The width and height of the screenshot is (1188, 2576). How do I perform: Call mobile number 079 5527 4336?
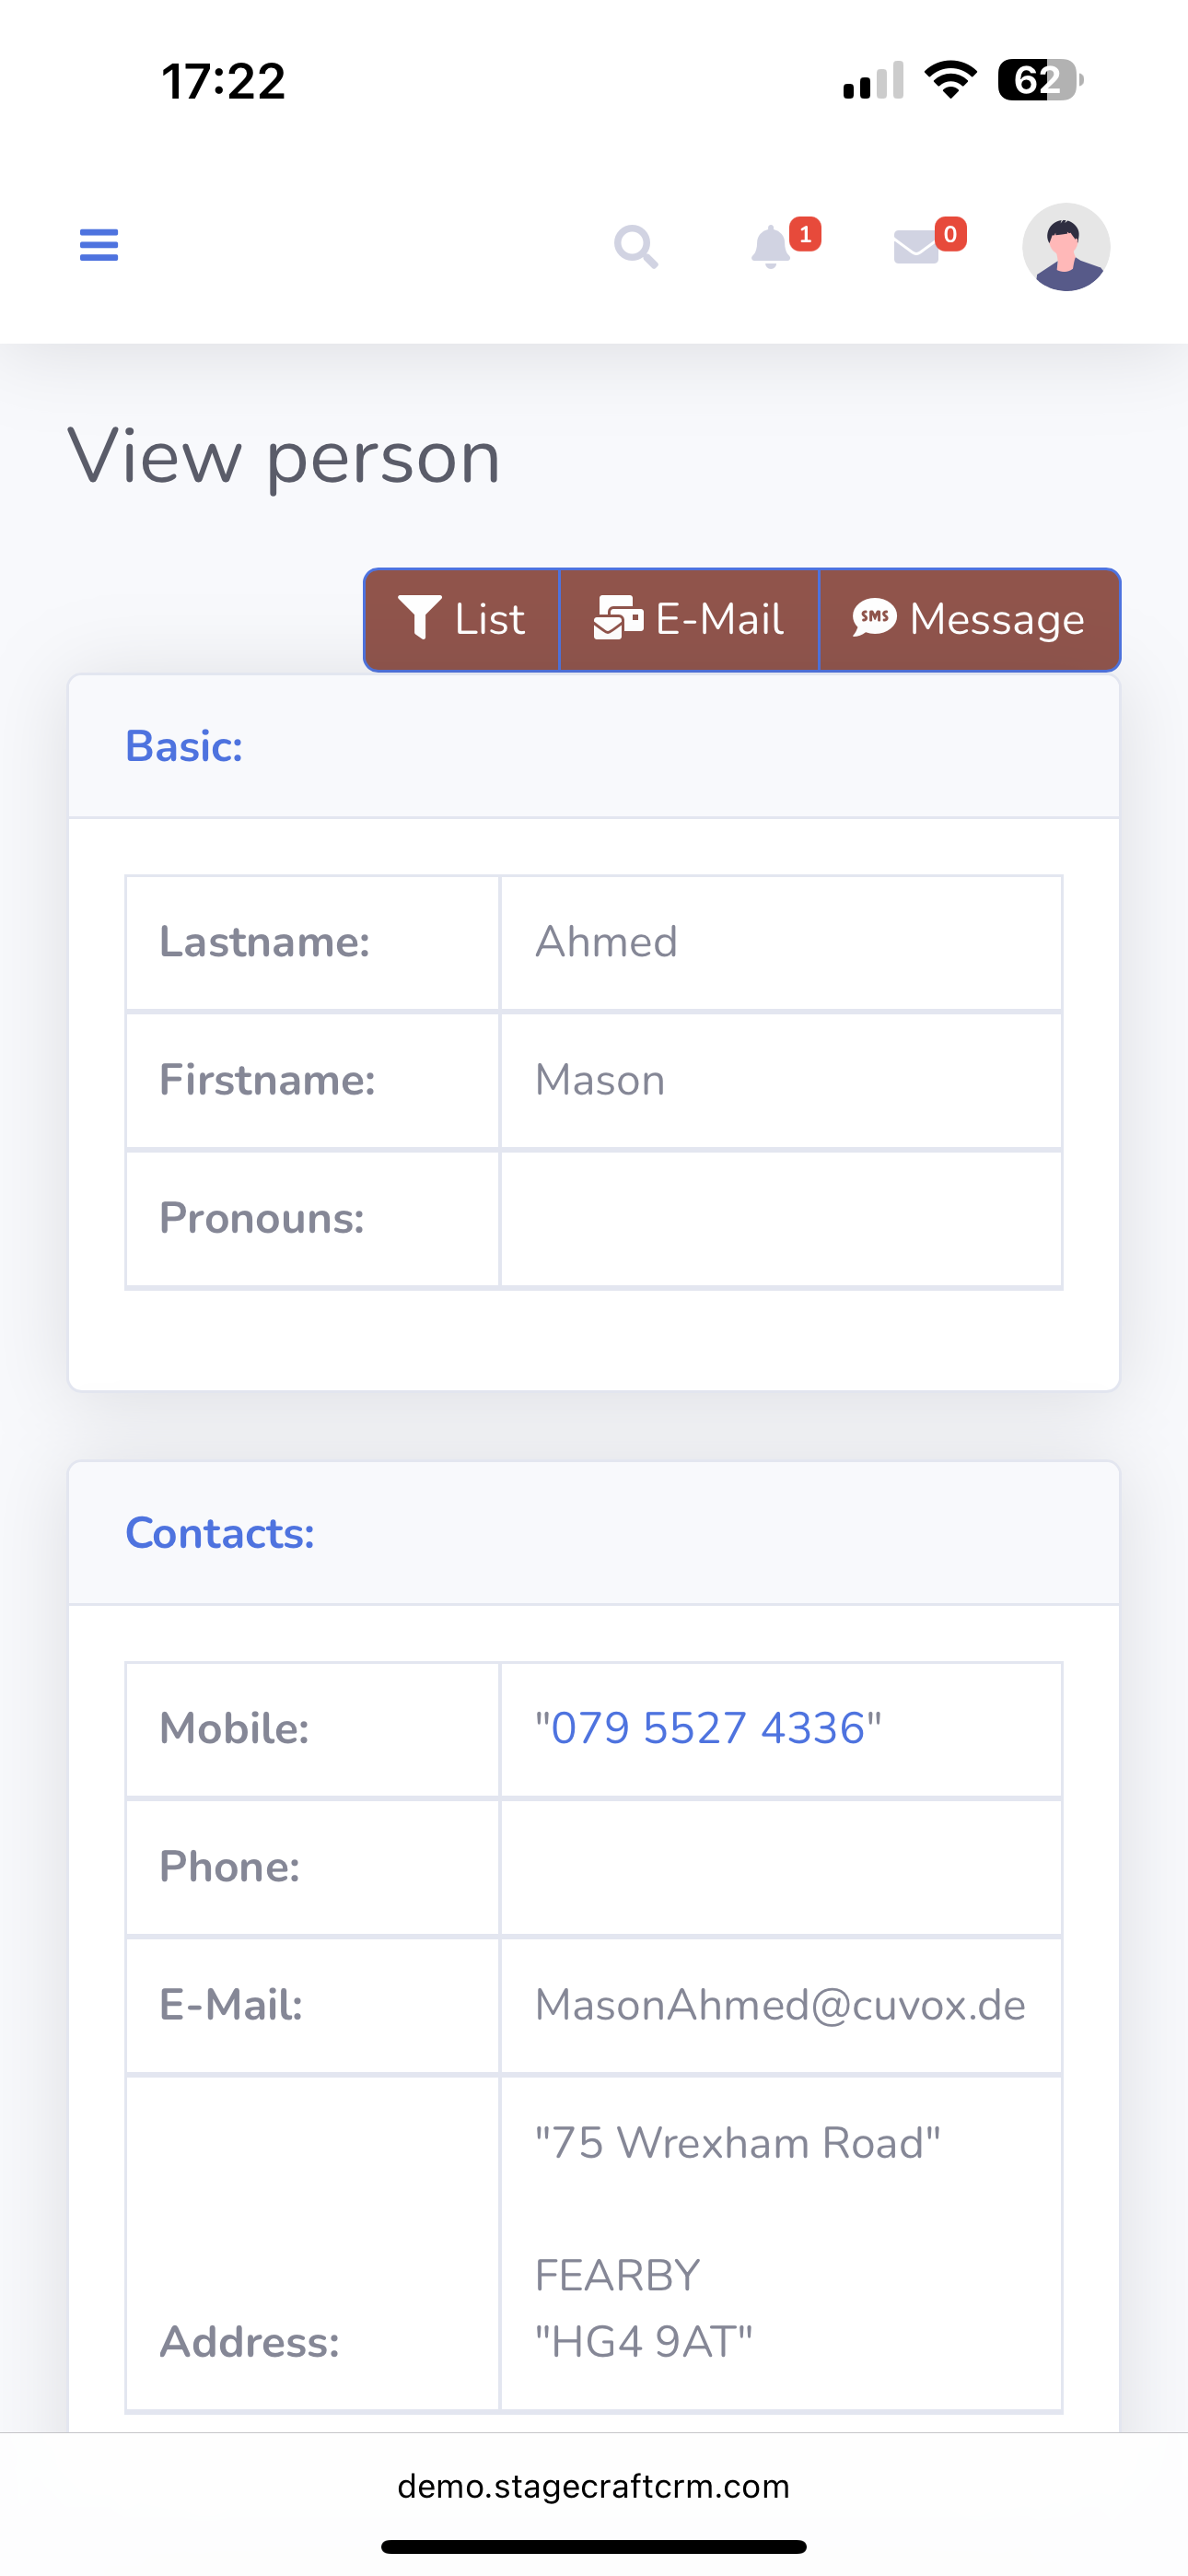(708, 1728)
